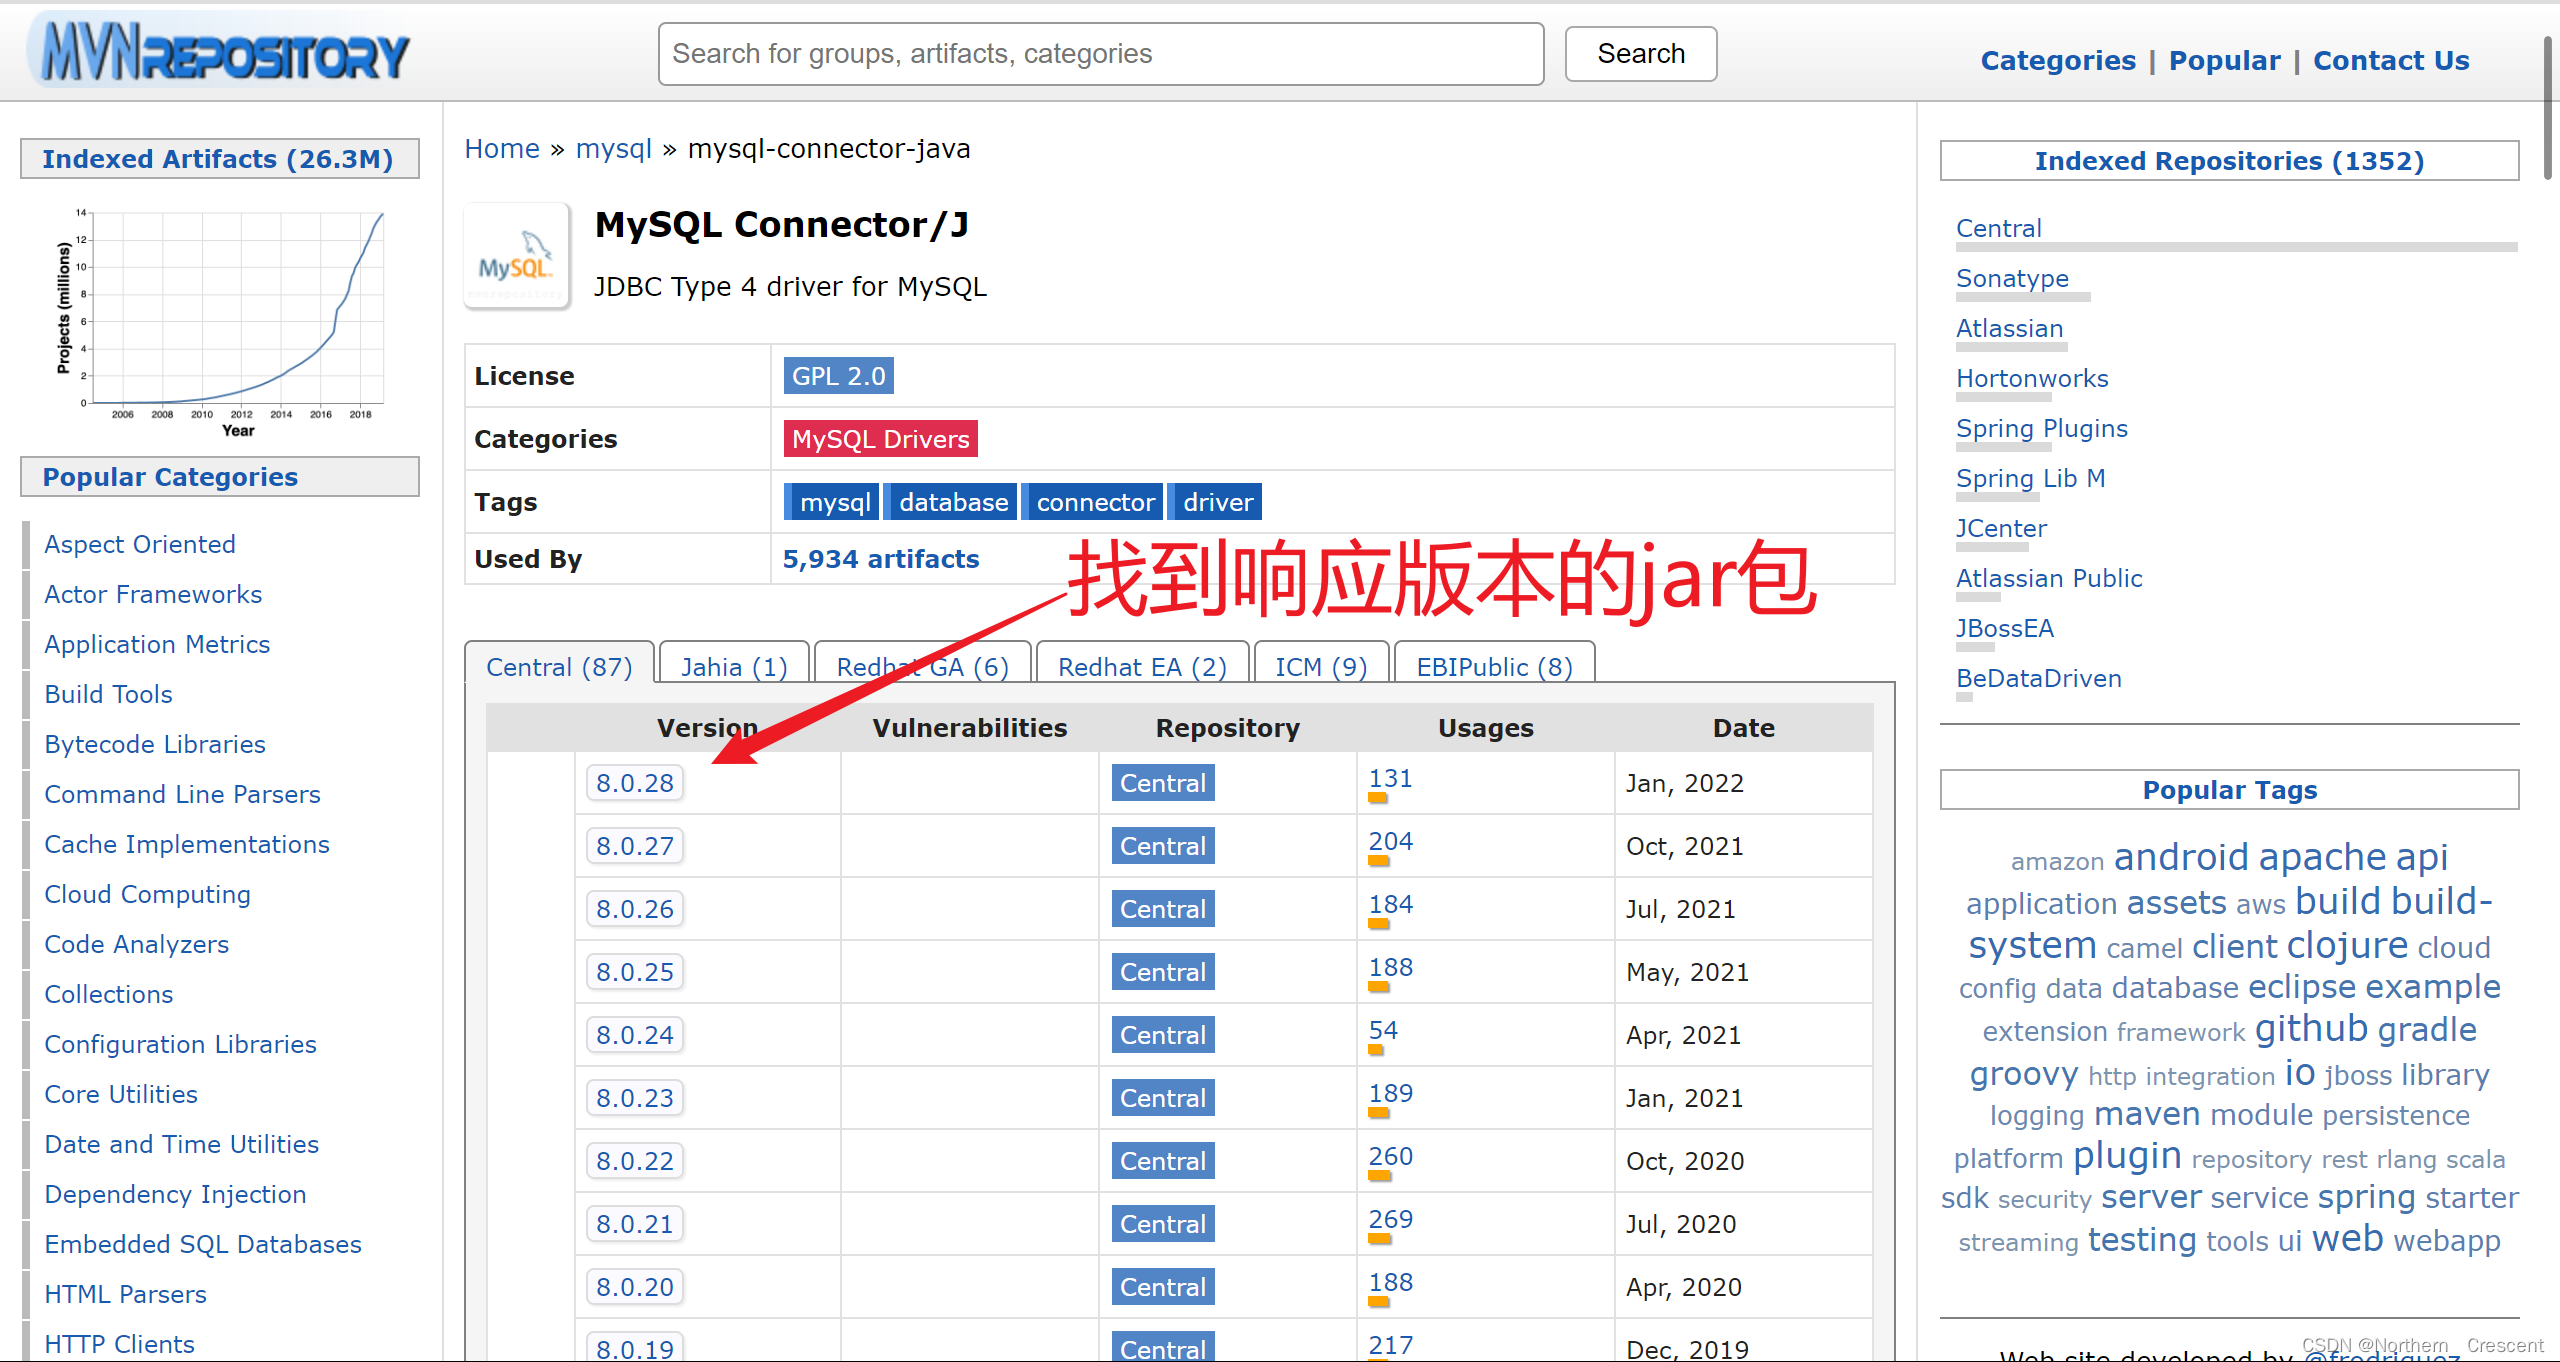Click the Aspect Oriented category link

[x=139, y=544]
